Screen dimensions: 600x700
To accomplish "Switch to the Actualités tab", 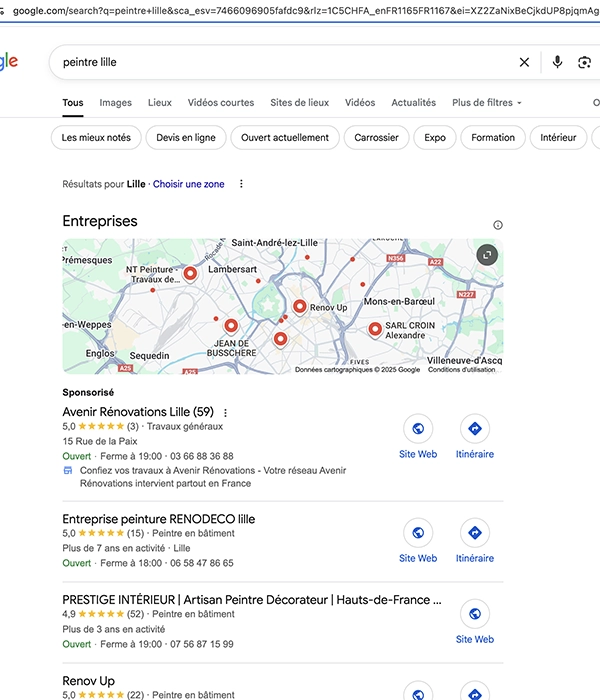I will pyautogui.click(x=414, y=103).
